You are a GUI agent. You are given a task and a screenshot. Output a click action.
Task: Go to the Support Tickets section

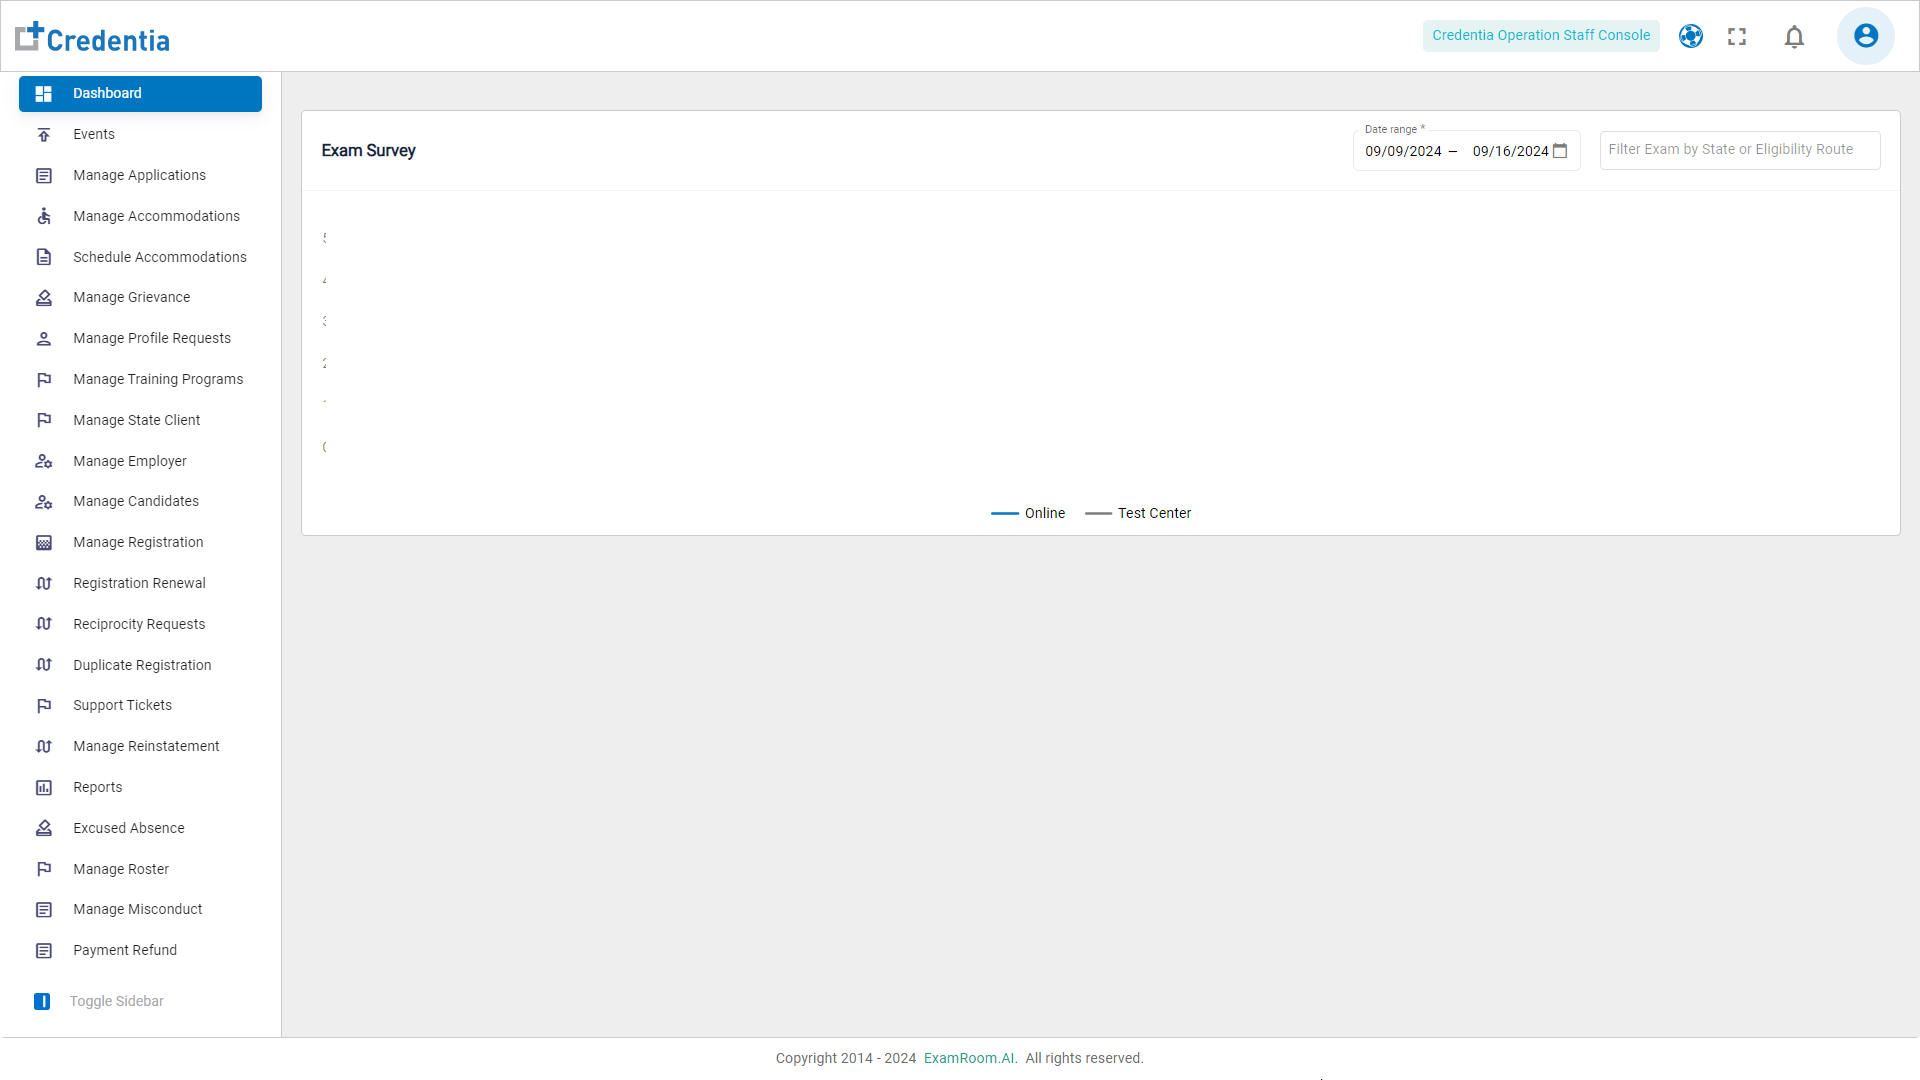122,706
